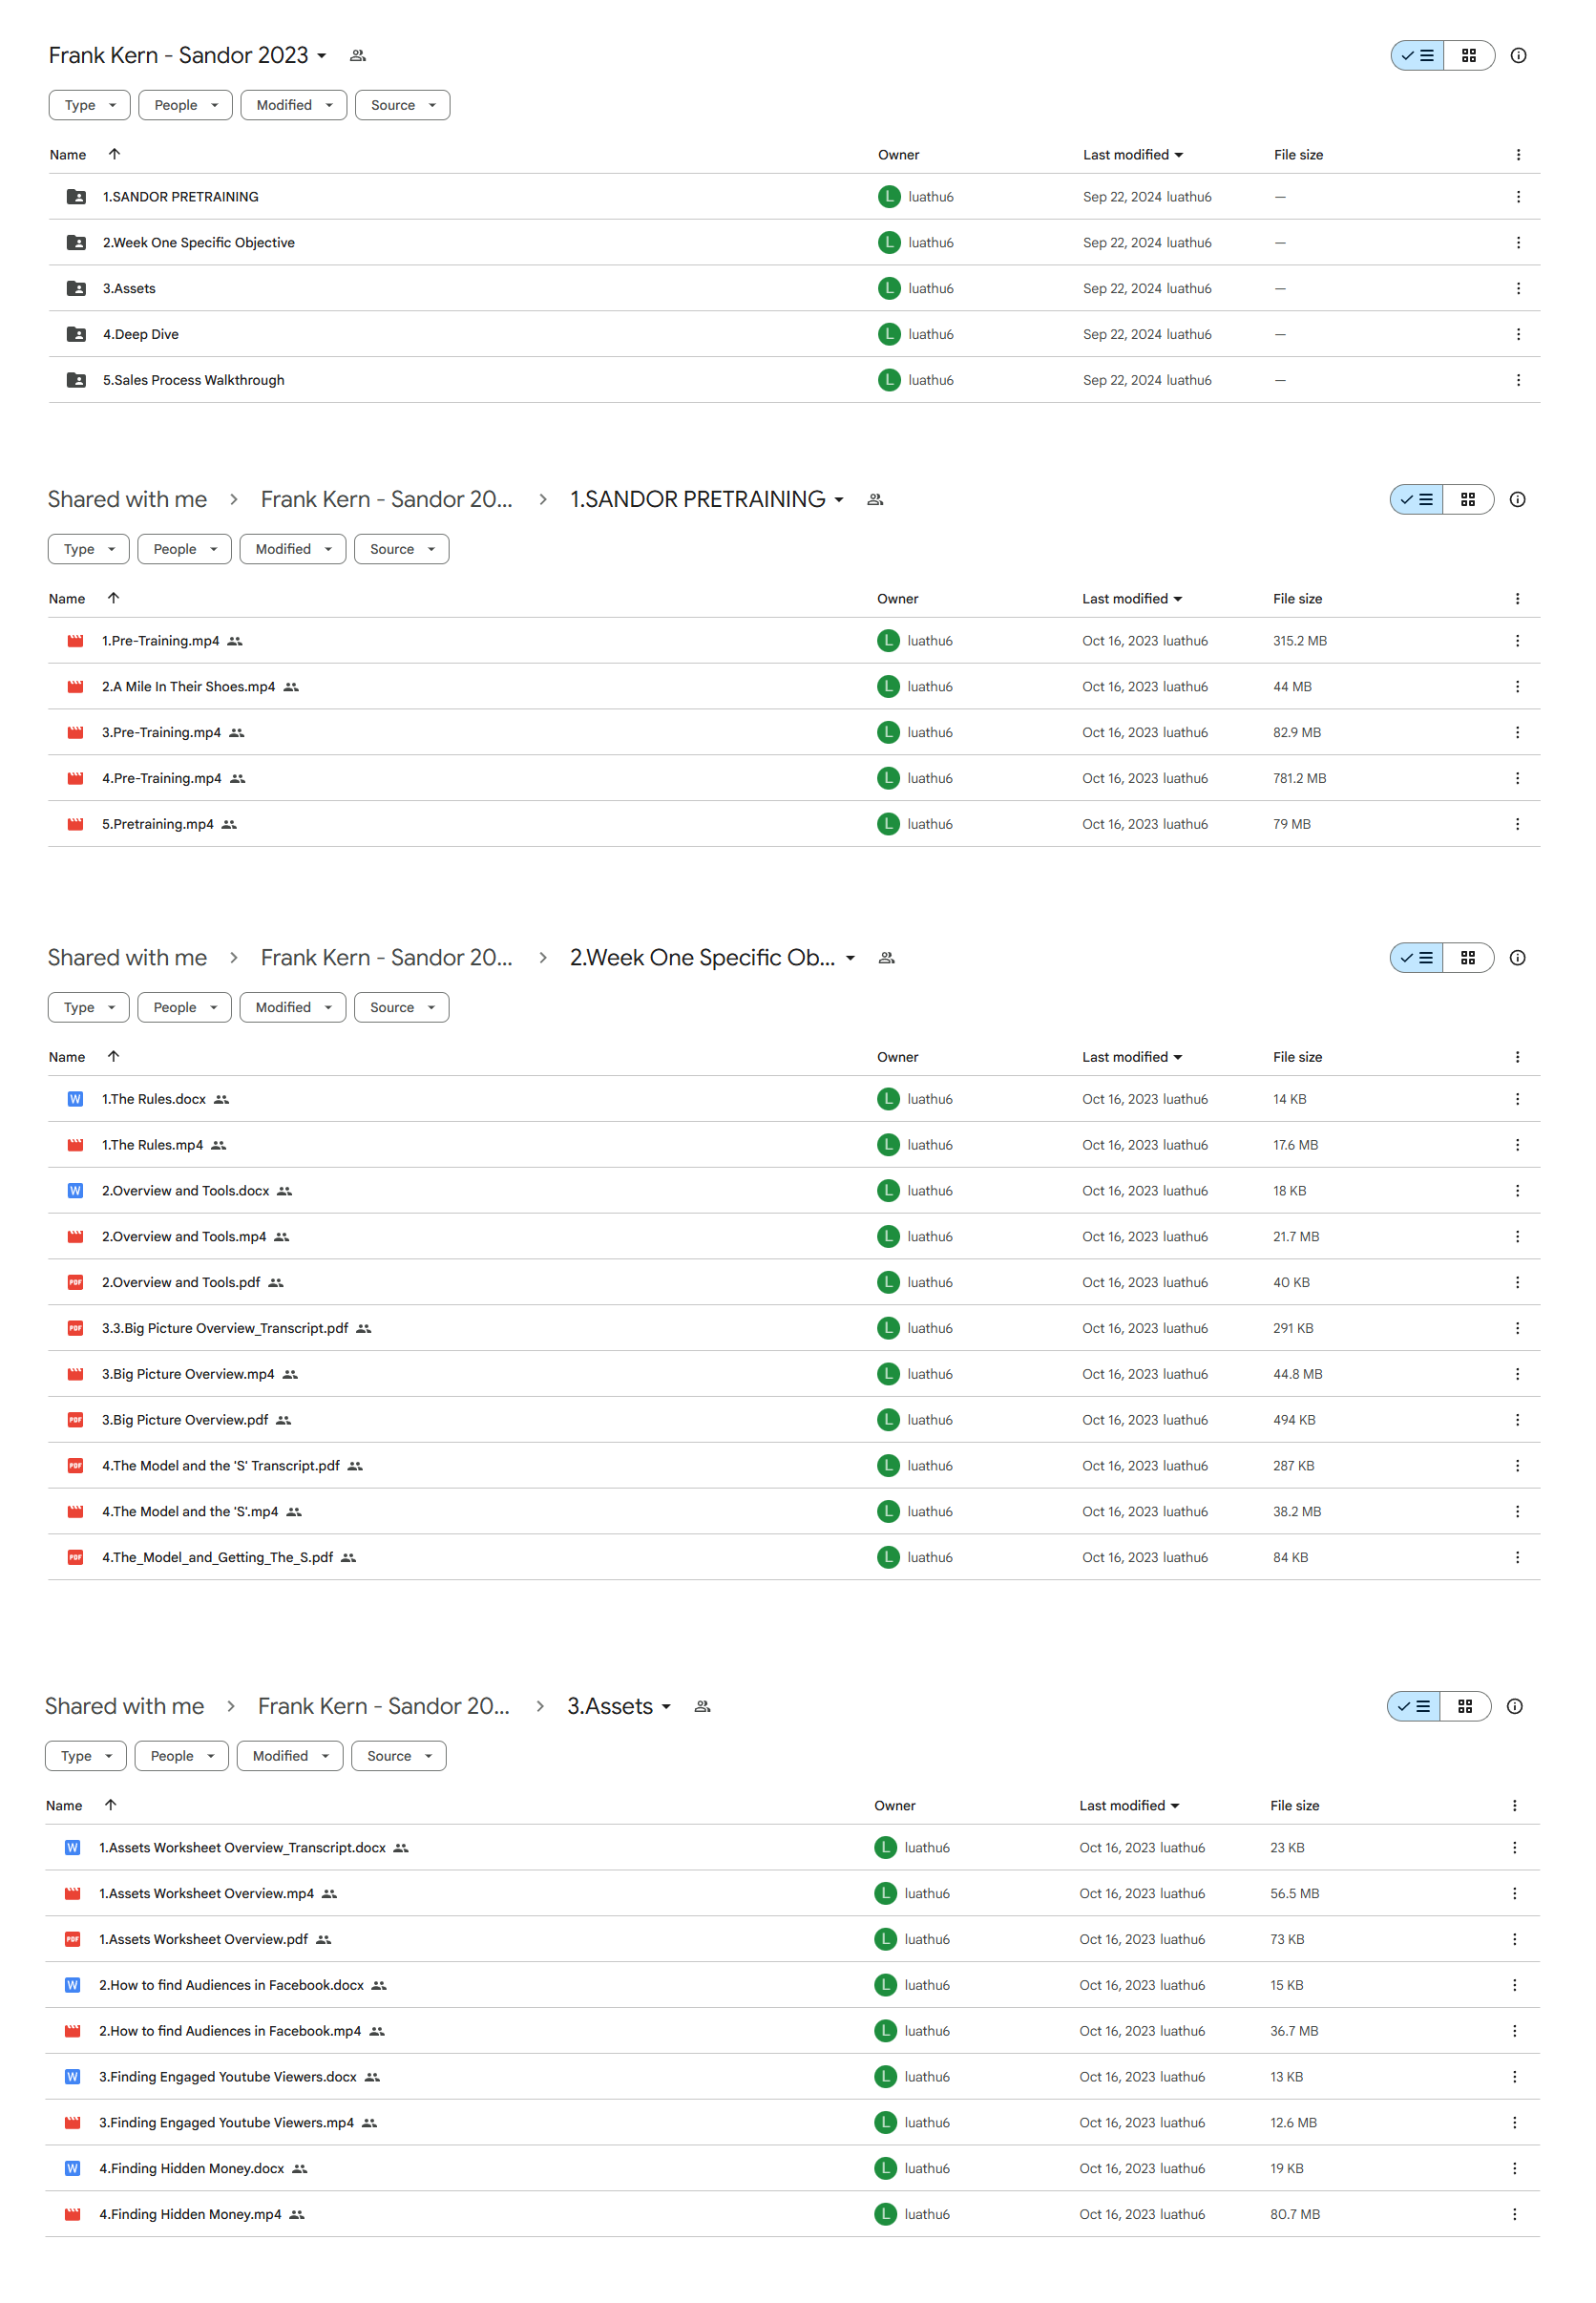Click PDF icon of 4.The_Model_and_Getting_The_S.pdf
This screenshot has height=2303, width=1596.
(75, 1558)
